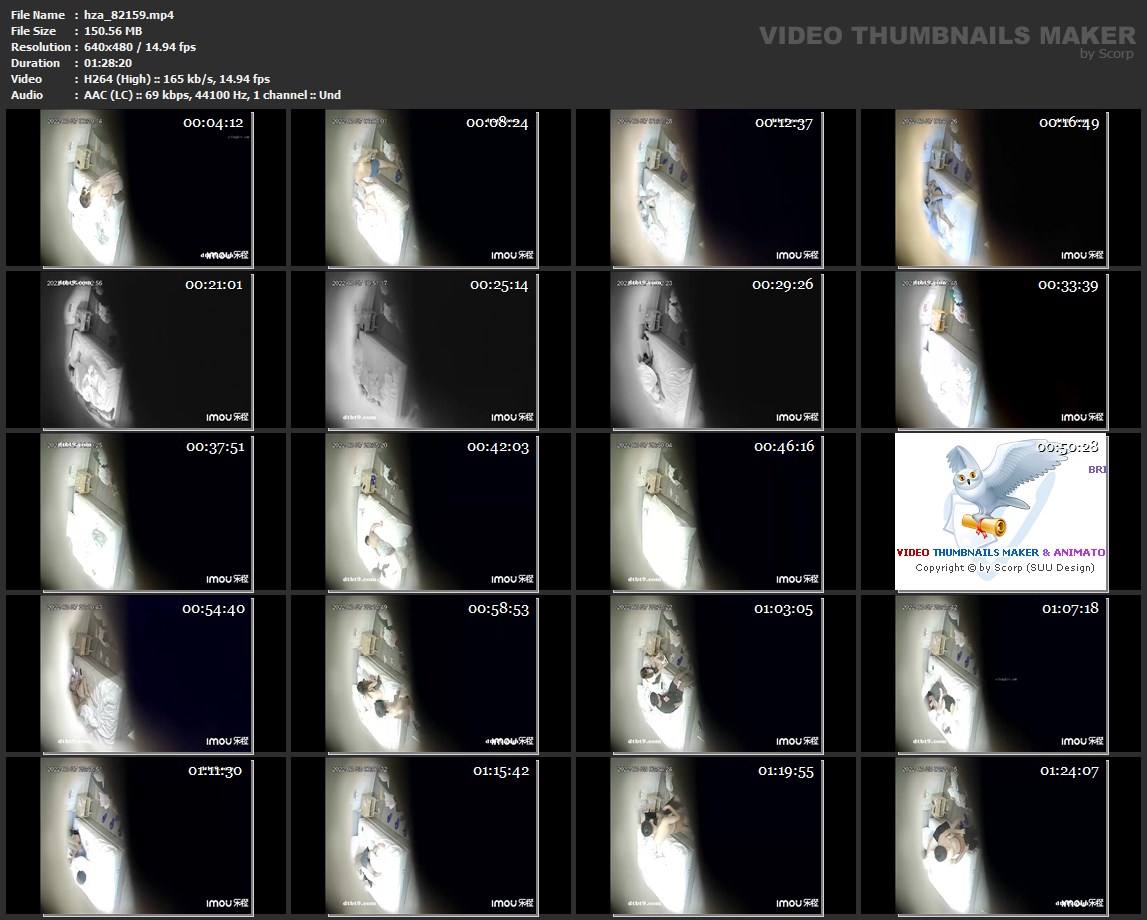
Task: Select the thumbnail stamped 00:08:24
Action: click(432, 188)
